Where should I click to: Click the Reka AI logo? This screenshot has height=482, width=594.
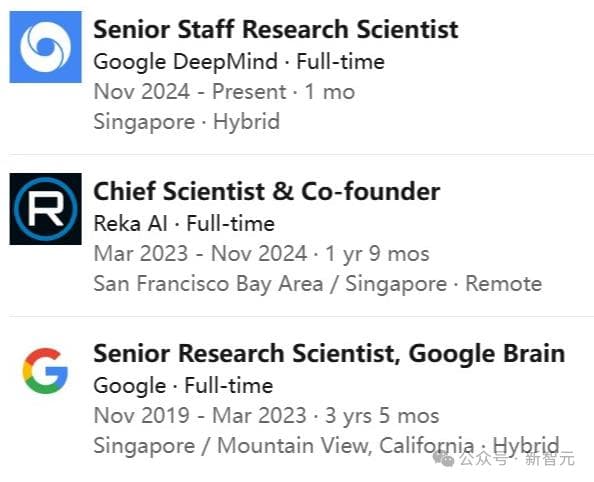click(45, 209)
